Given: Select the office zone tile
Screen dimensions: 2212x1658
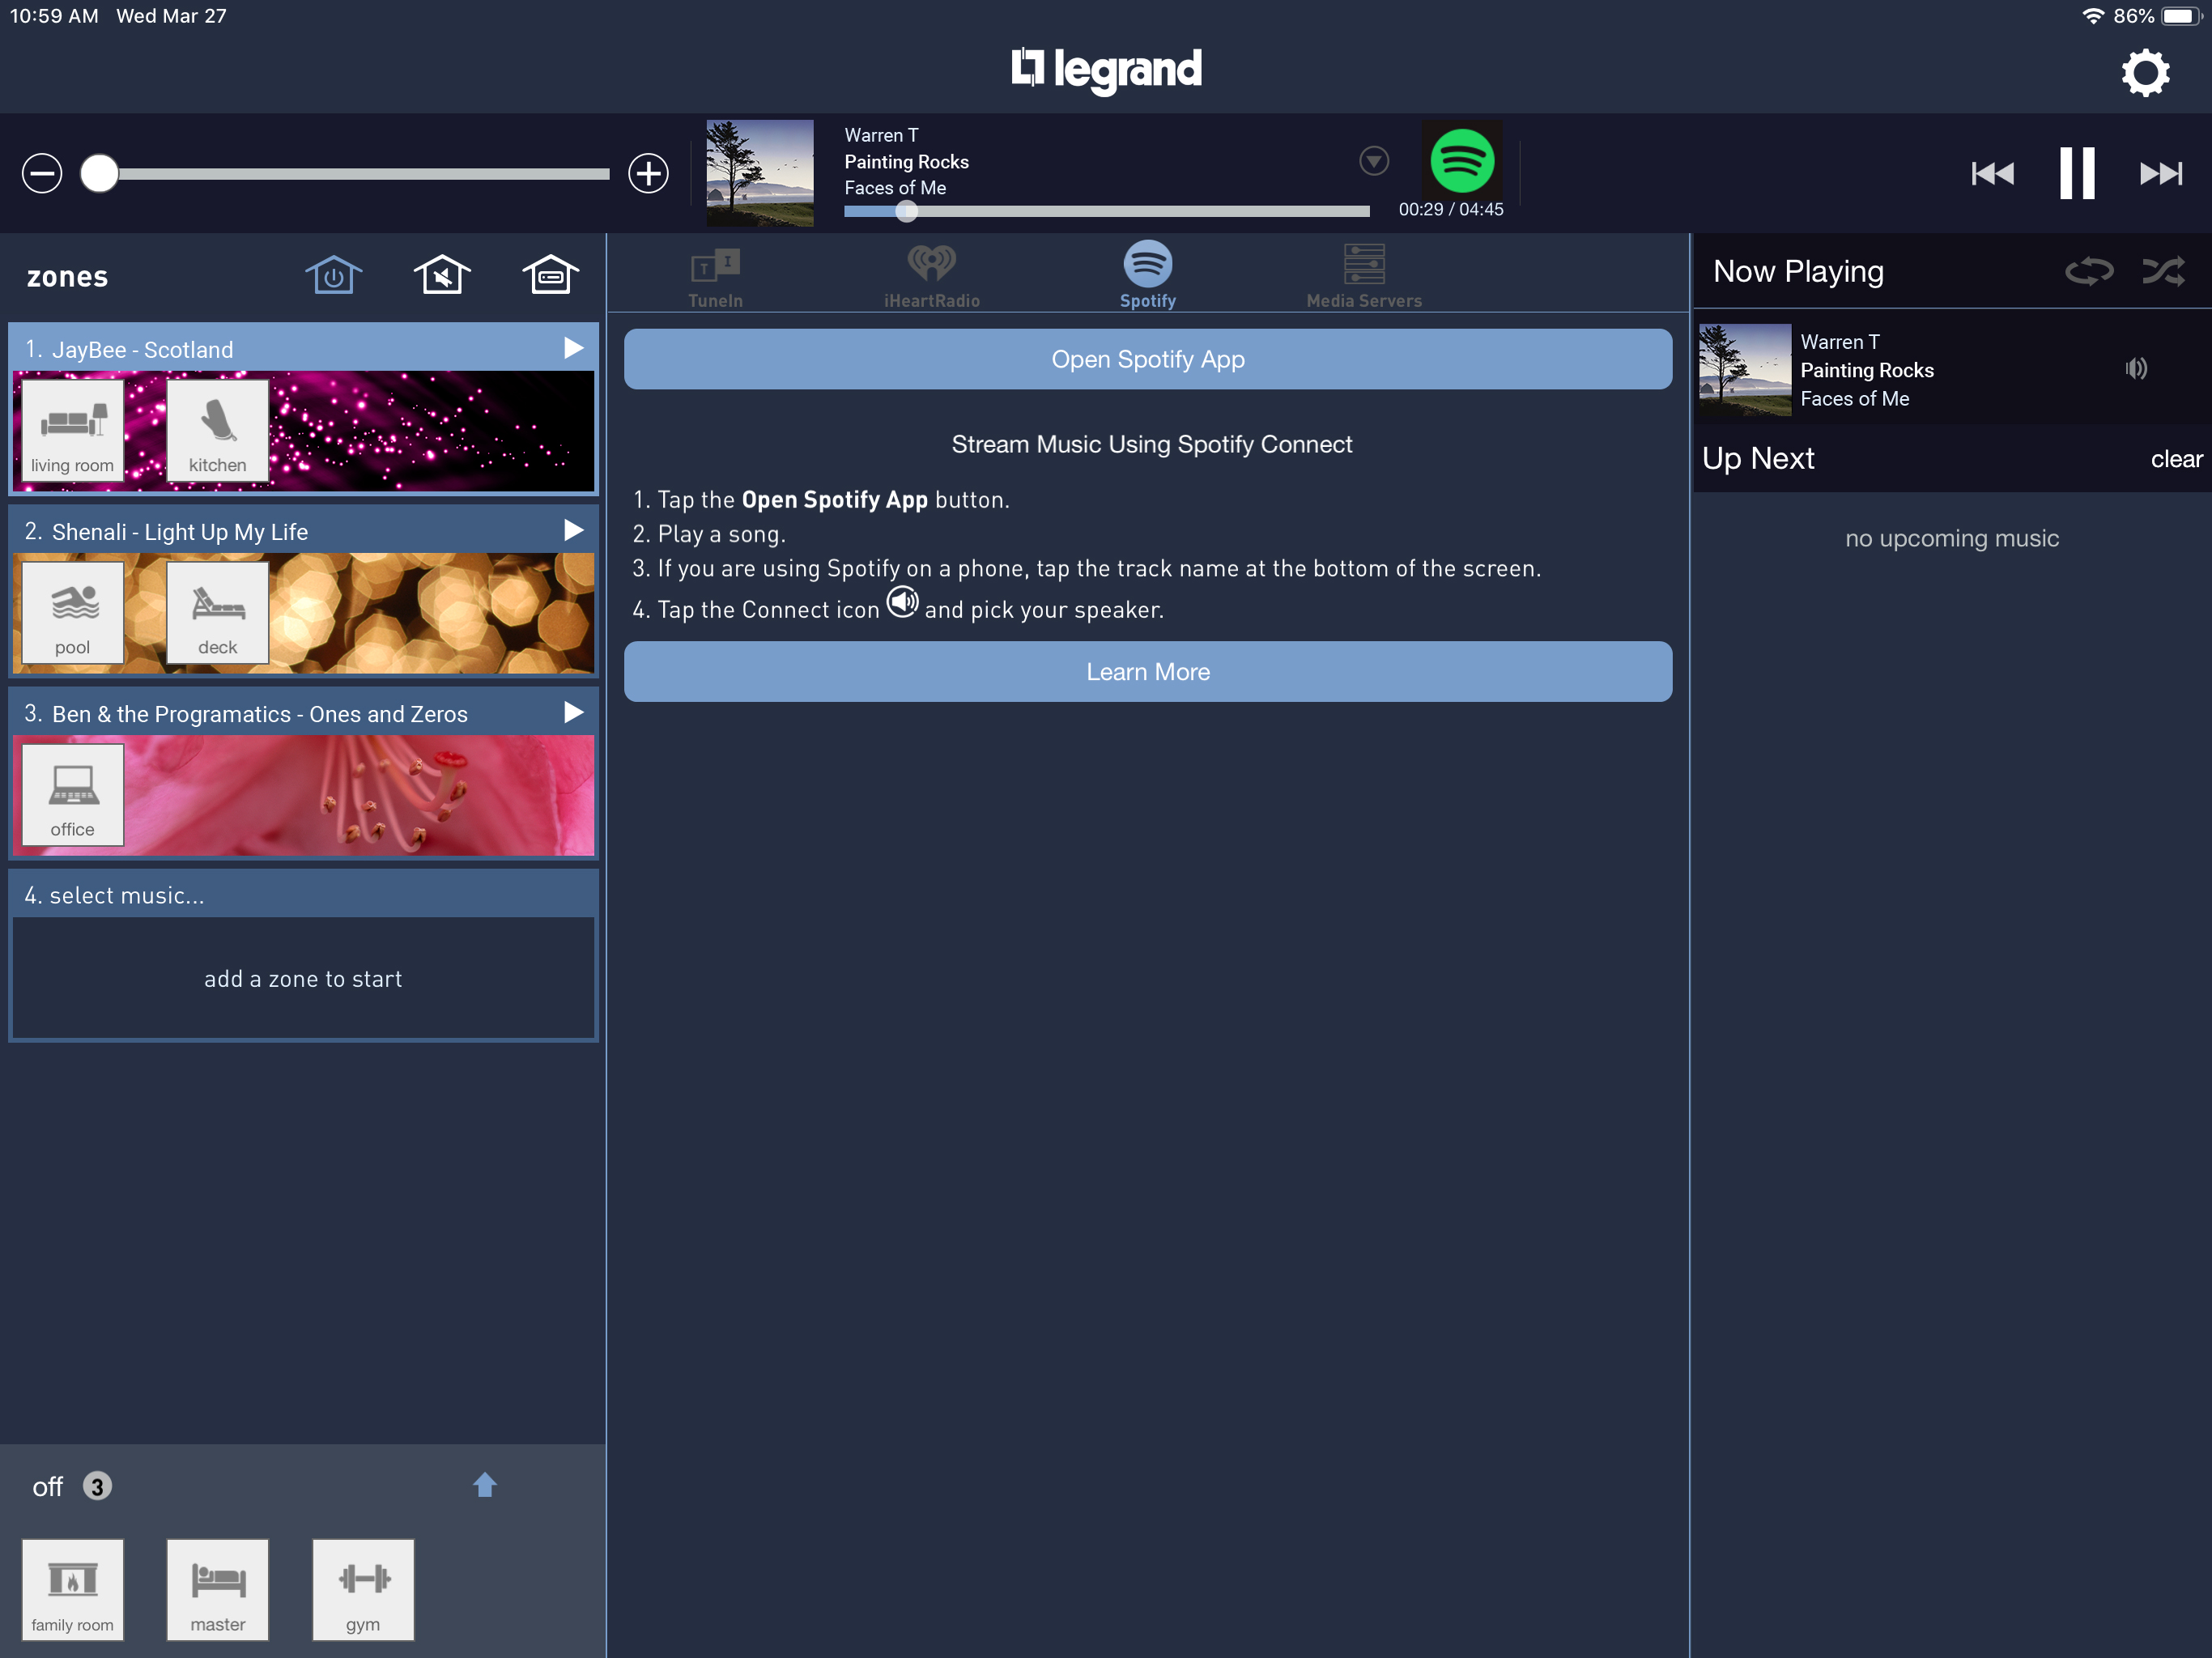Looking at the screenshot, I should click(72, 795).
